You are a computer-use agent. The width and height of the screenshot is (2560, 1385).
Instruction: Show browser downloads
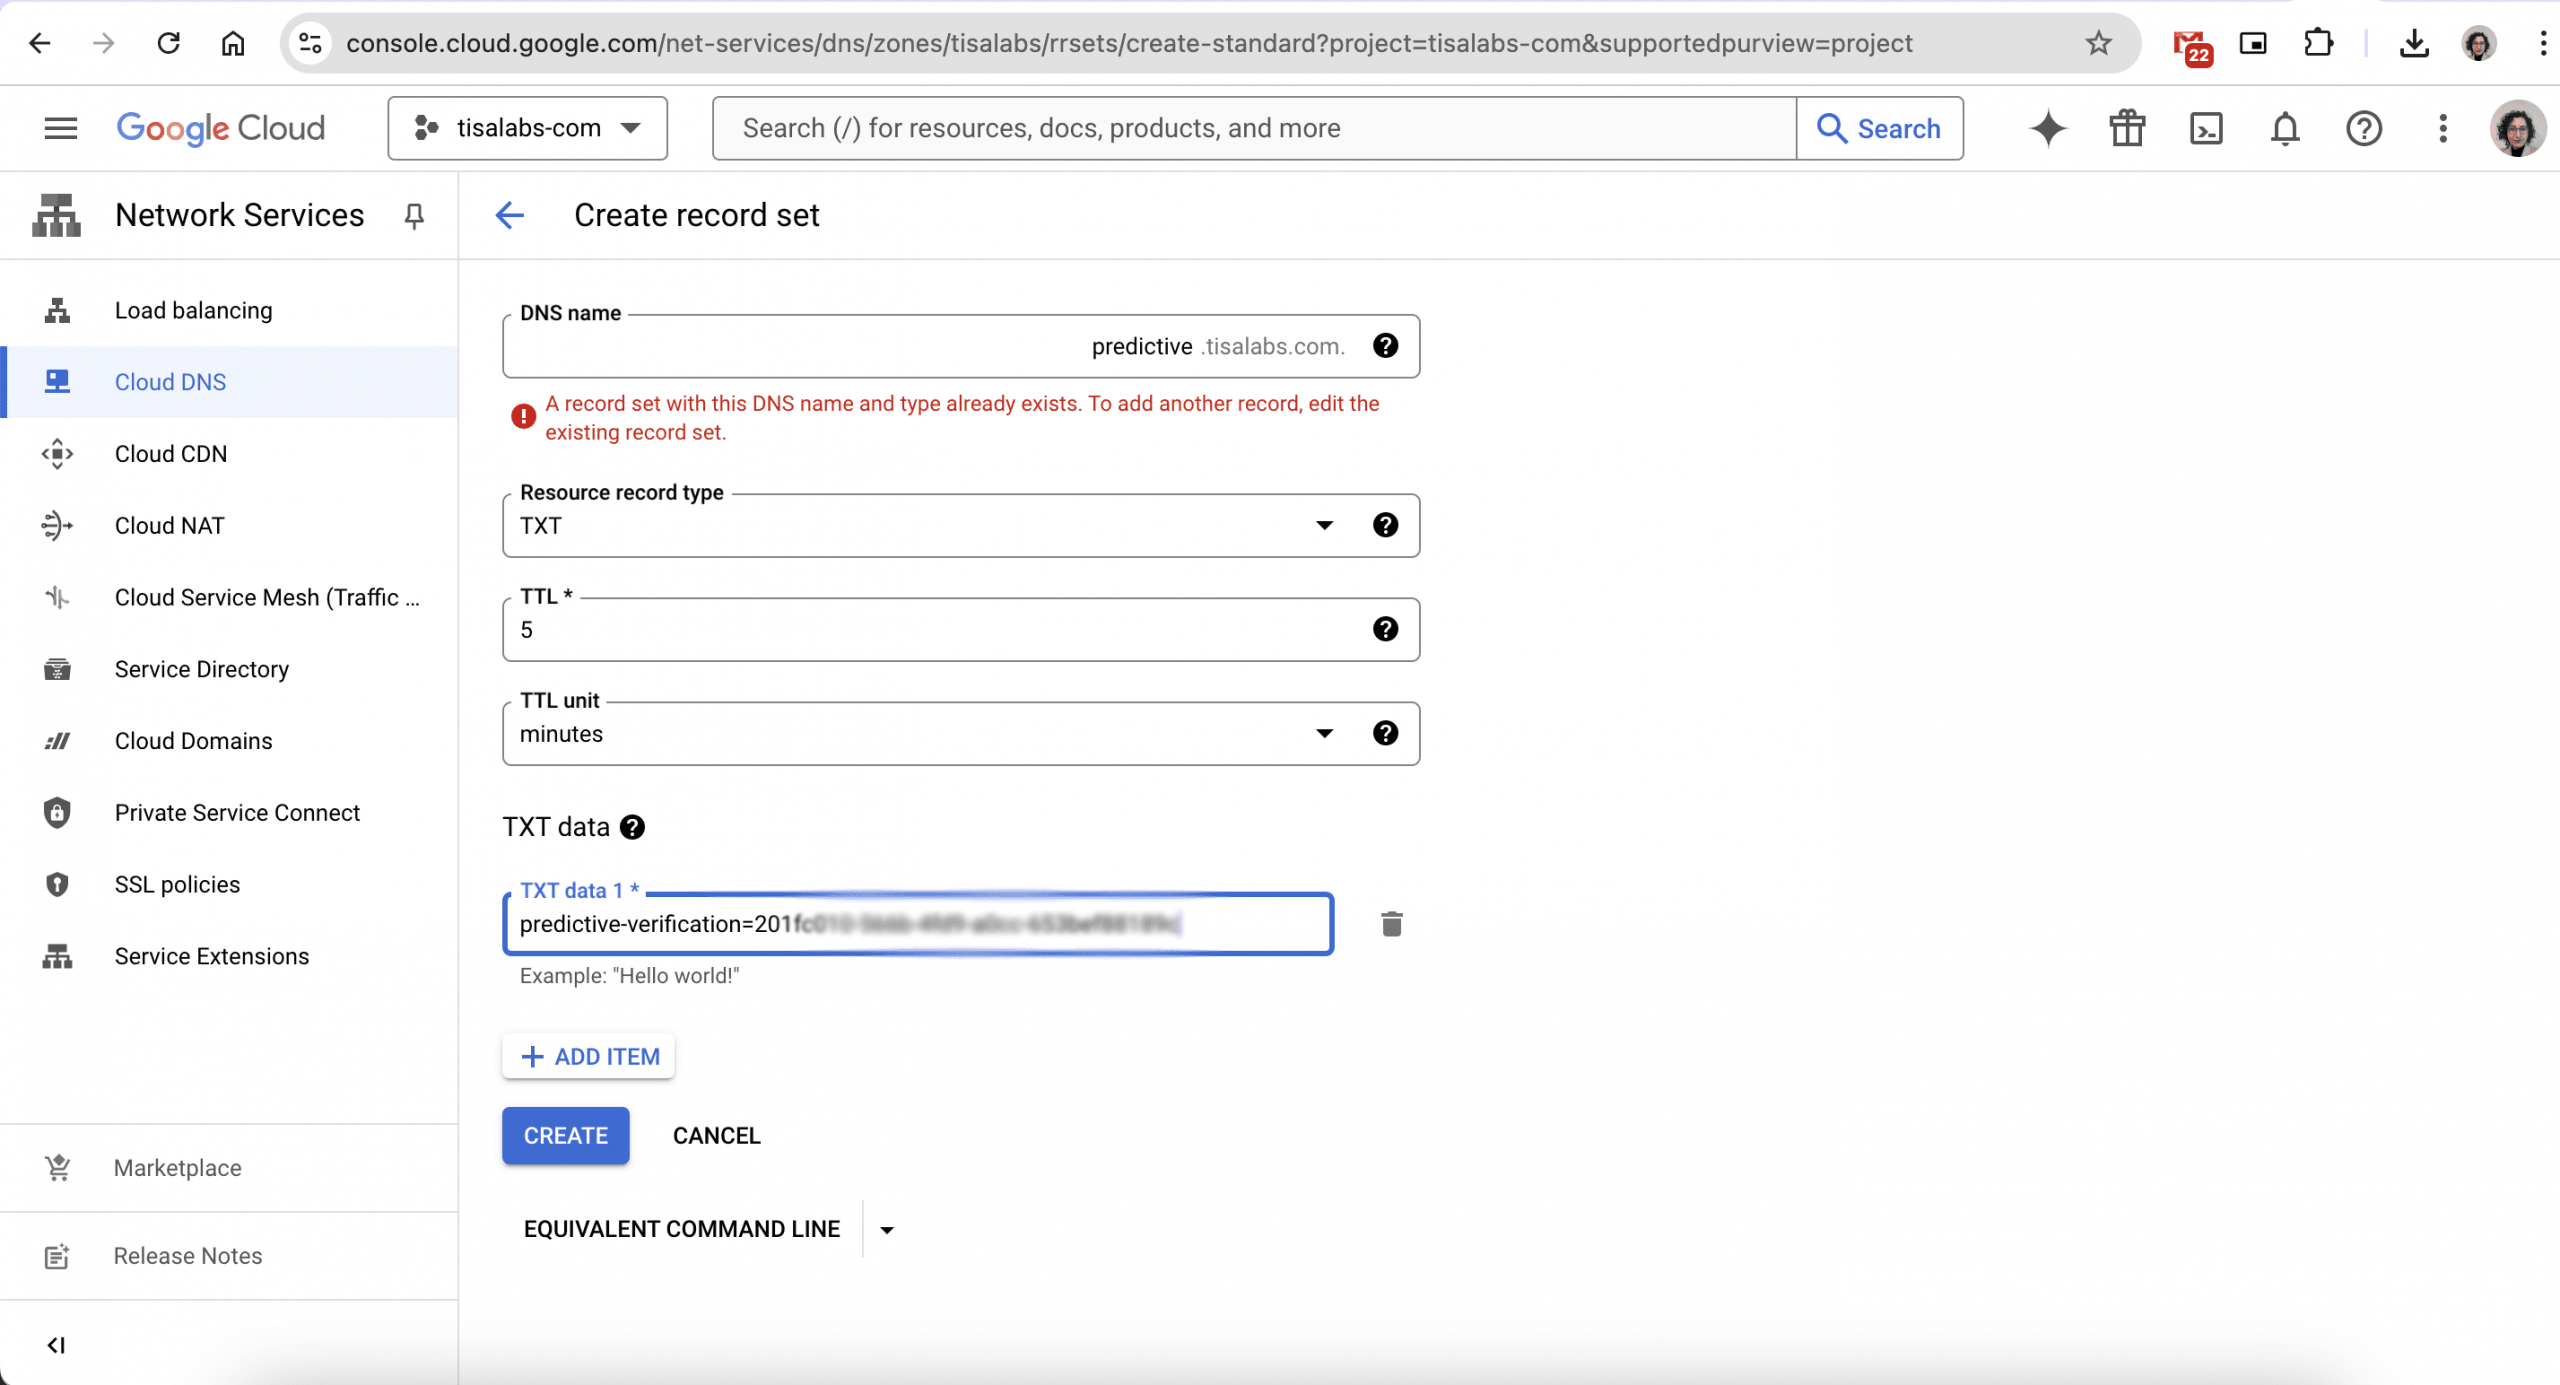[x=2414, y=43]
